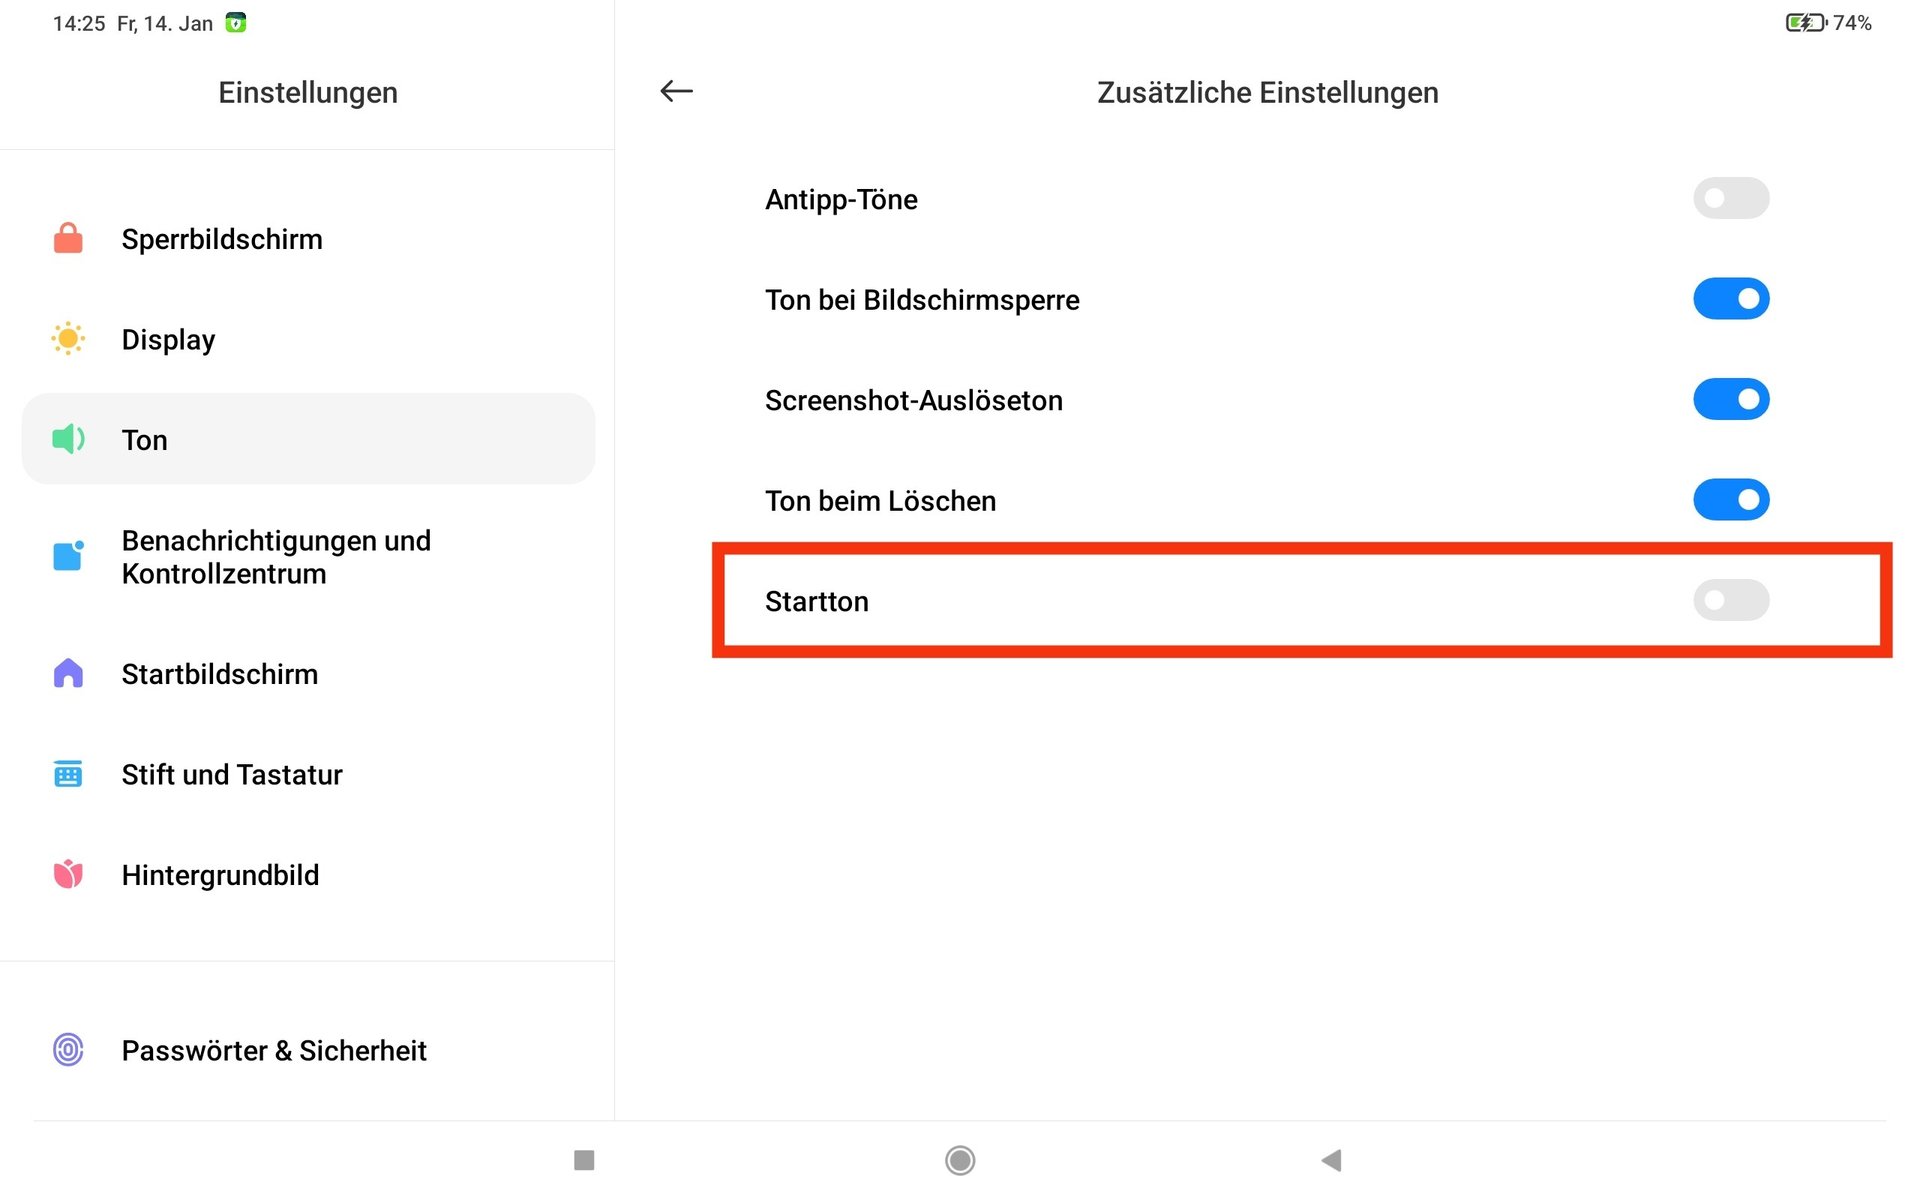The image size is (1920, 1200).
Task: Tap the triangle back navigation button
Action: point(1332,1160)
